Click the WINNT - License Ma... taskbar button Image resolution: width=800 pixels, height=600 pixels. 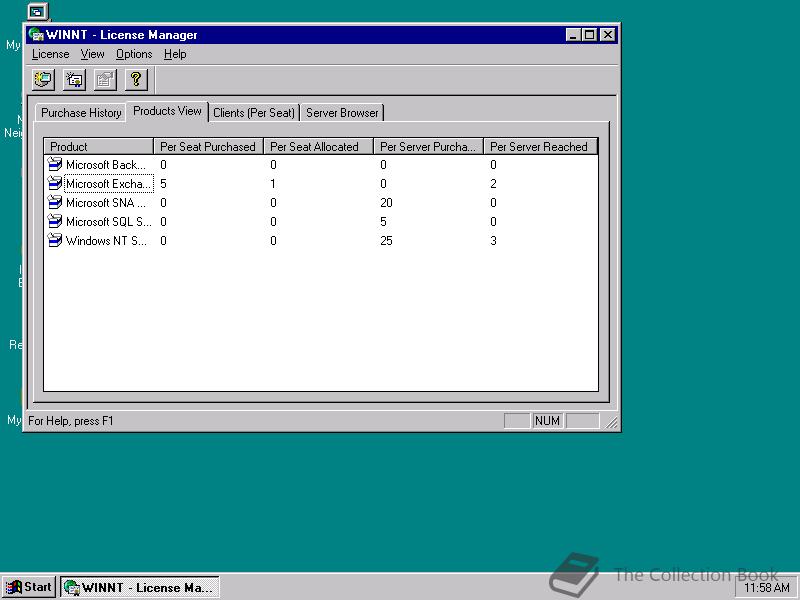click(x=140, y=587)
